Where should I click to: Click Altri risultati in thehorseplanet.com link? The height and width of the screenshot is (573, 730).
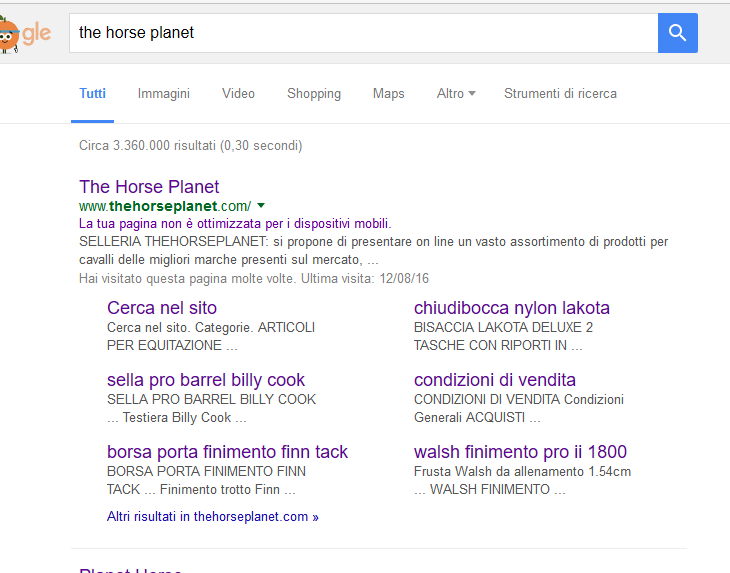213,517
